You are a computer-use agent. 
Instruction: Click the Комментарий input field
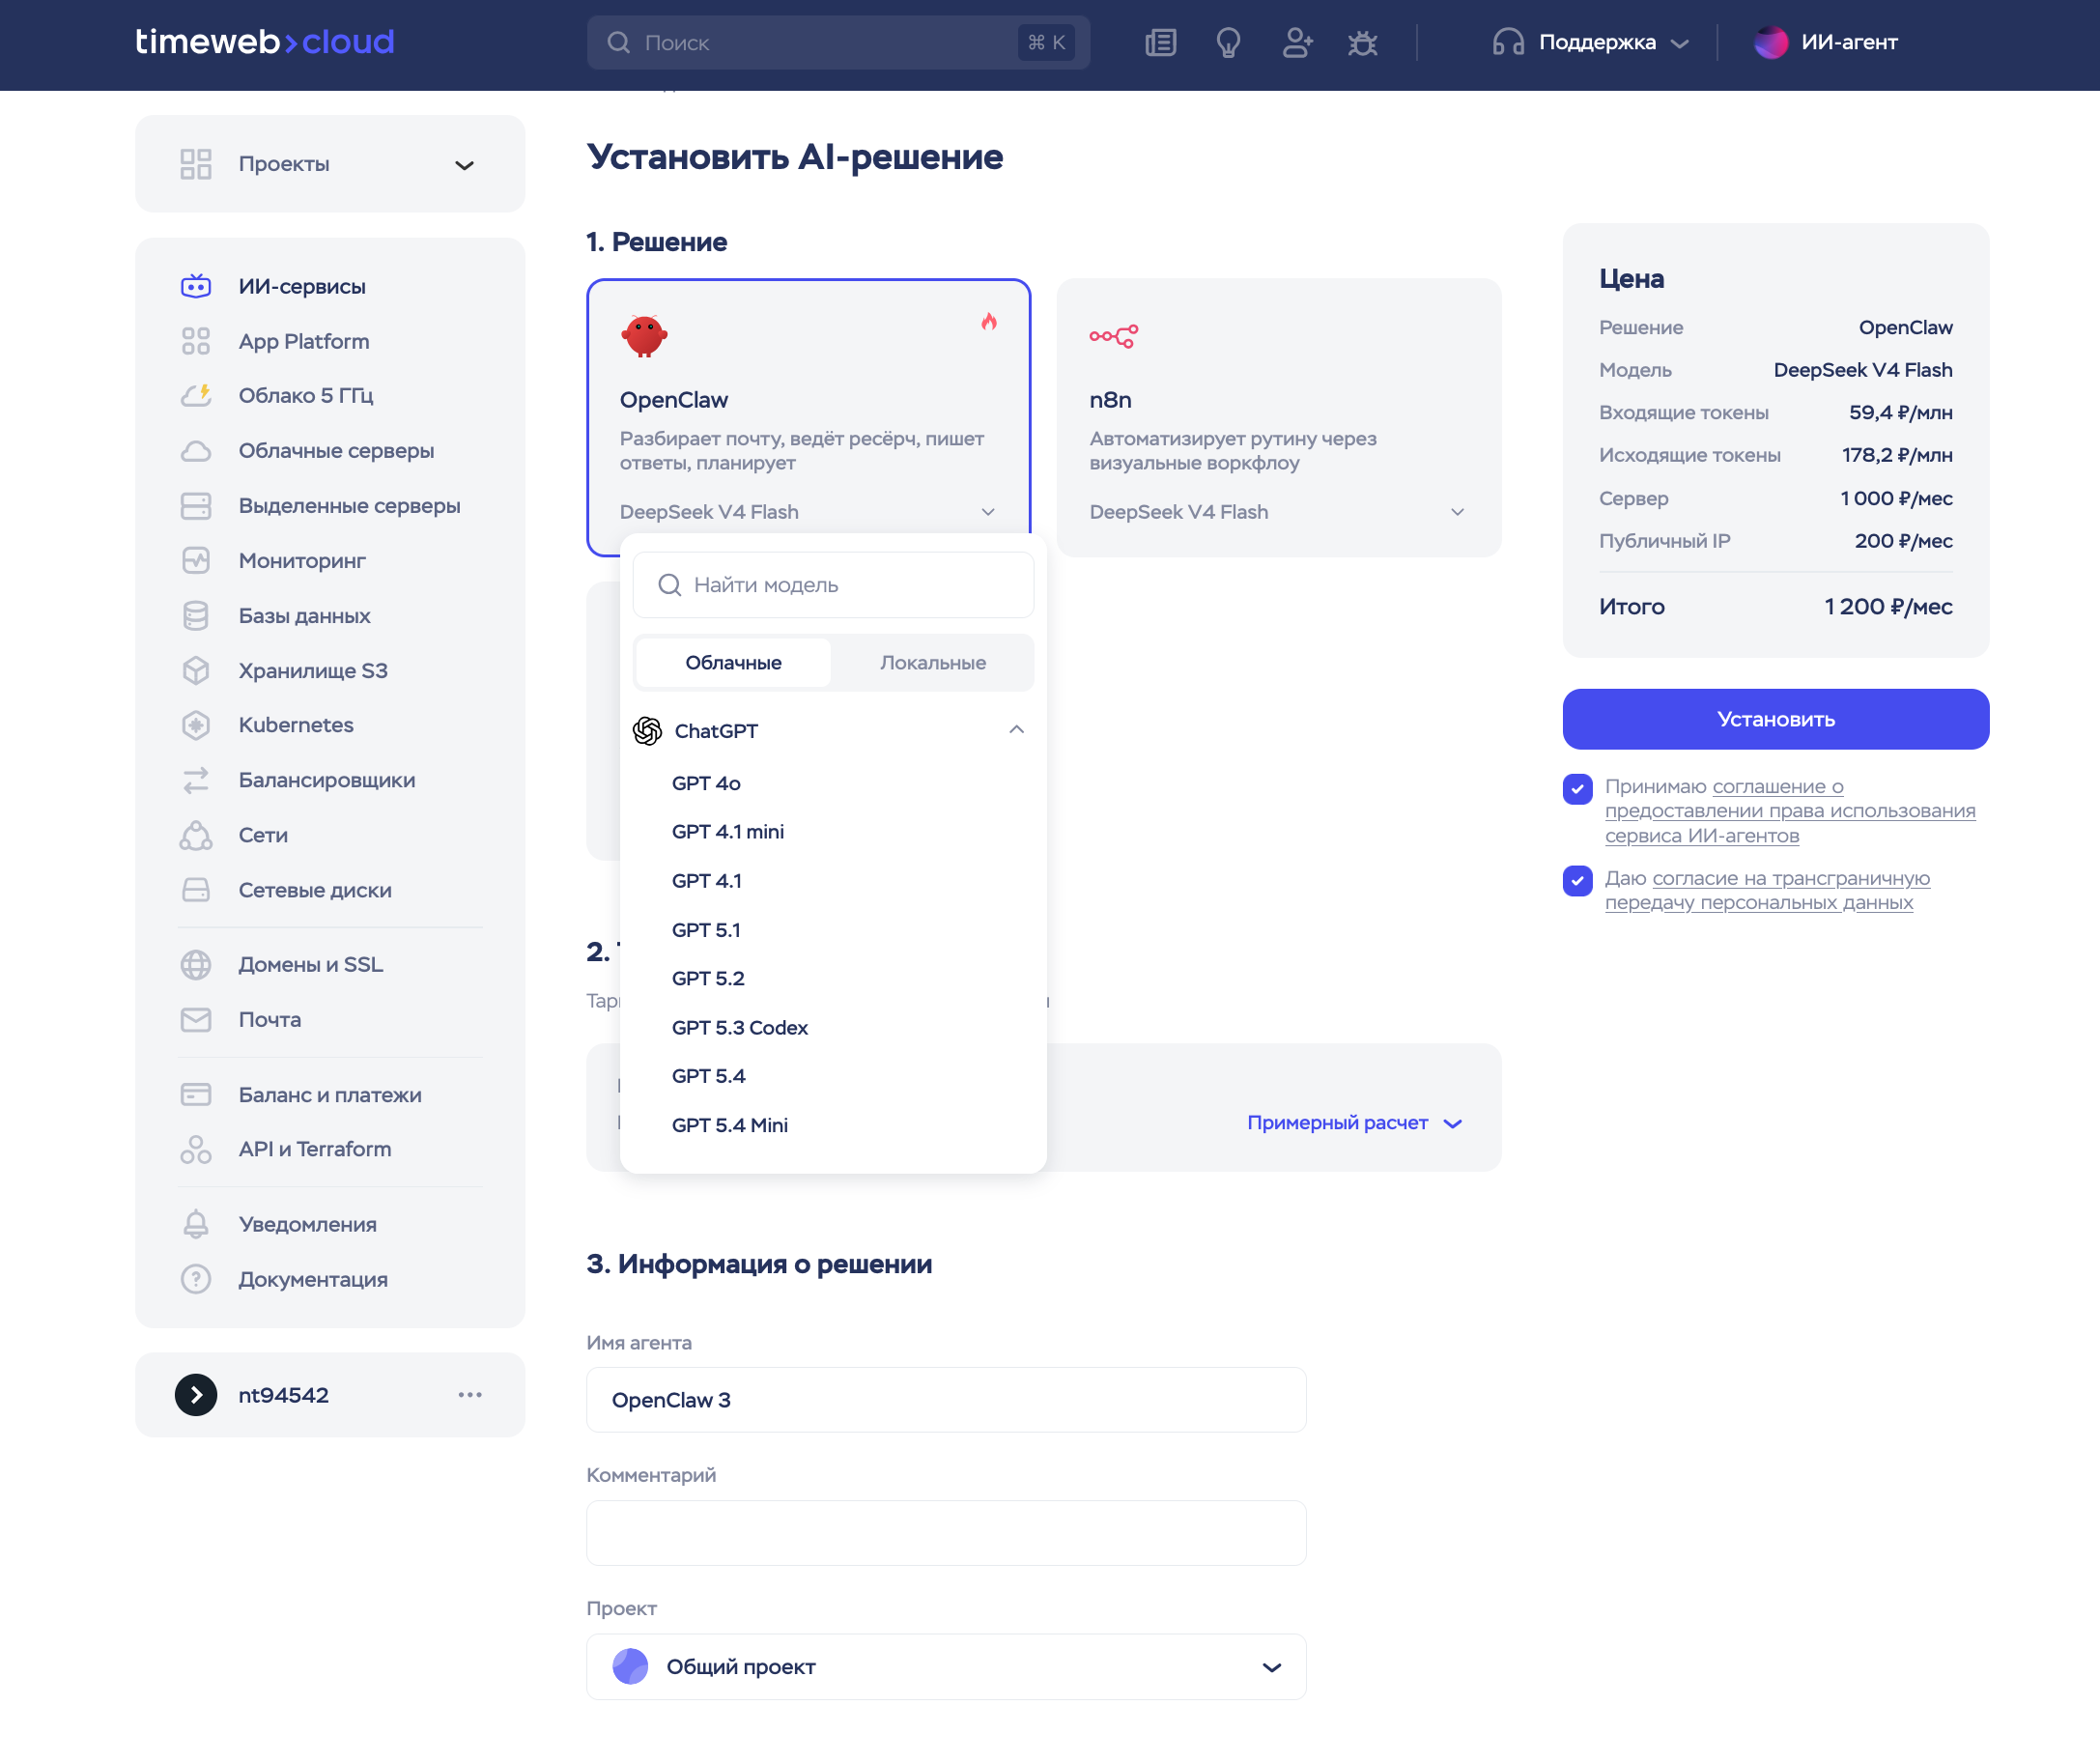[946, 1533]
